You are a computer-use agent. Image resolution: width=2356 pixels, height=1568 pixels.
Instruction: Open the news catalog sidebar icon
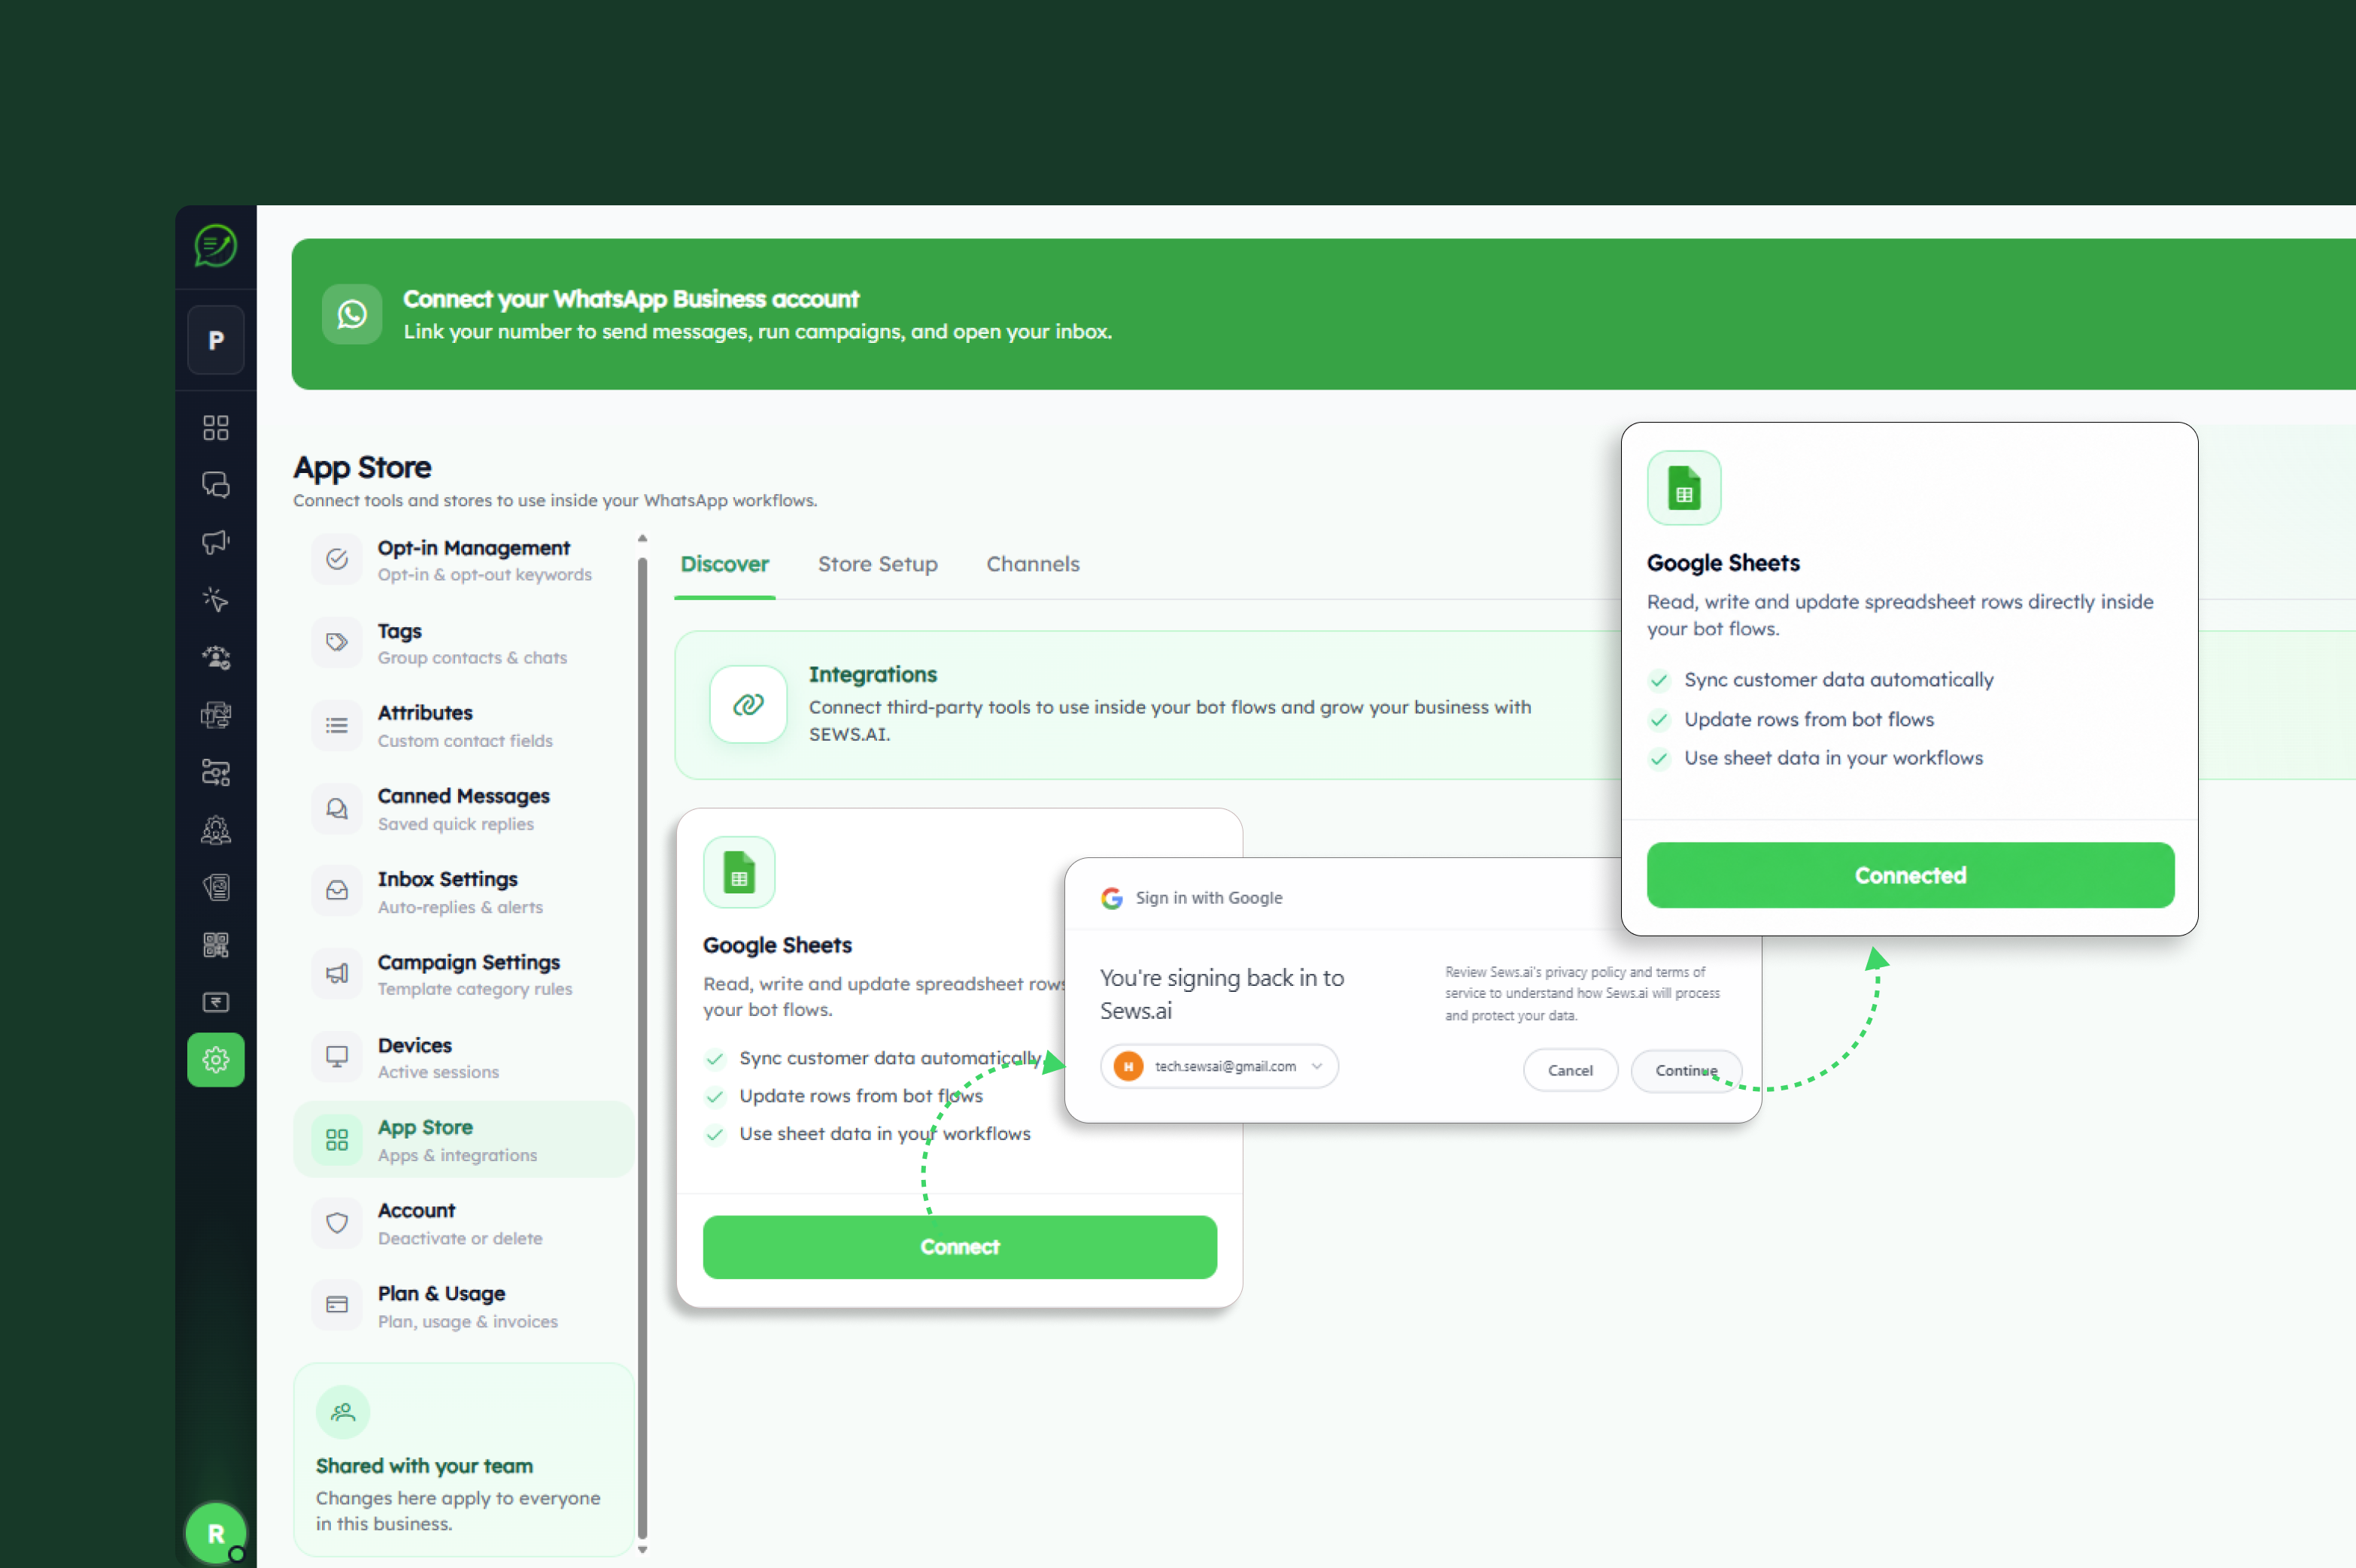pos(216,888)
